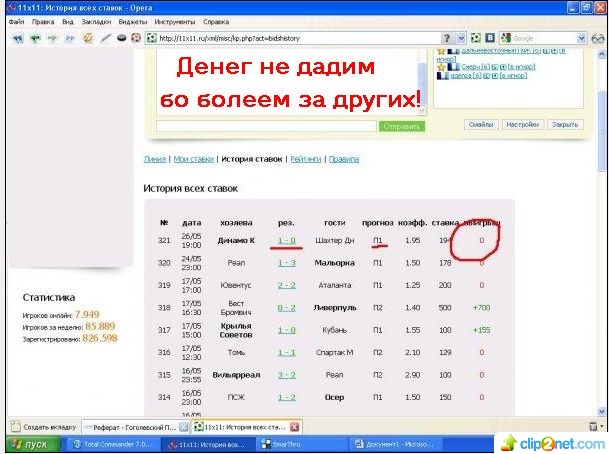The image size is (609, 454).
Task: Open the Правила link
Action: (343, 159)
